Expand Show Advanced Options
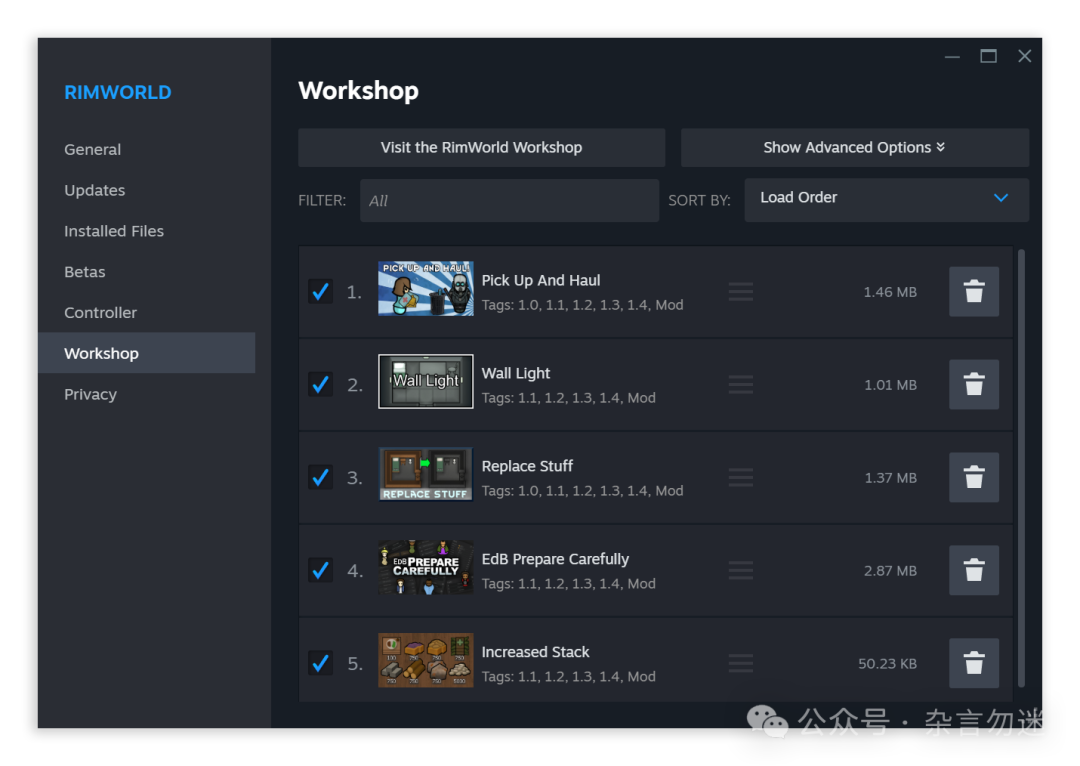Screen dimensions: 1080x766 click(x=855, y=147)
